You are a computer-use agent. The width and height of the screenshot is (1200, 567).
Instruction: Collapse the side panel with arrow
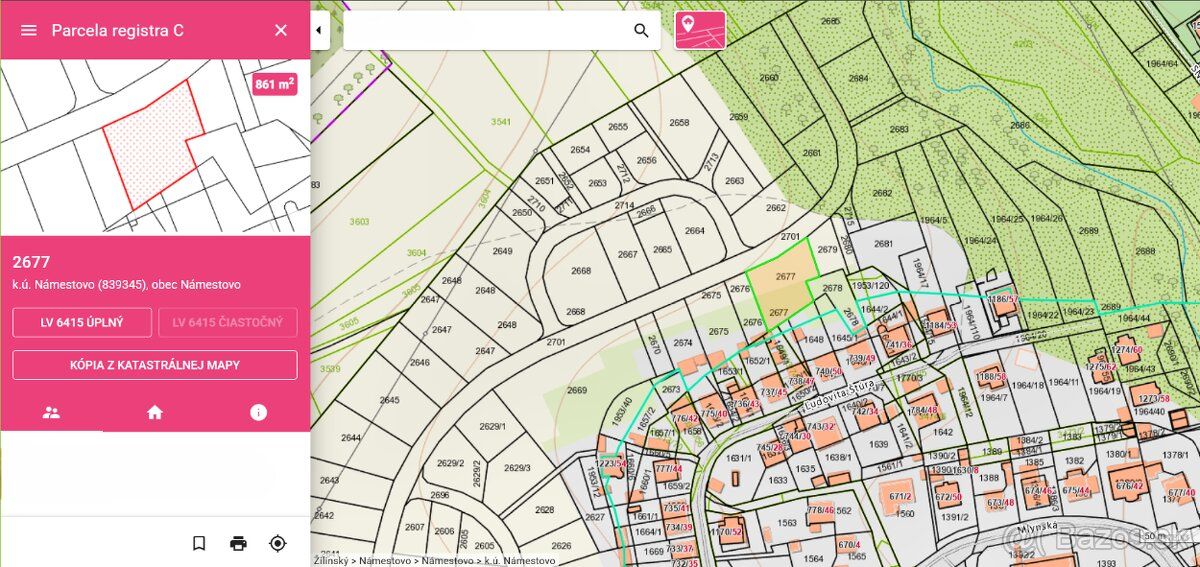click(319, 30)
